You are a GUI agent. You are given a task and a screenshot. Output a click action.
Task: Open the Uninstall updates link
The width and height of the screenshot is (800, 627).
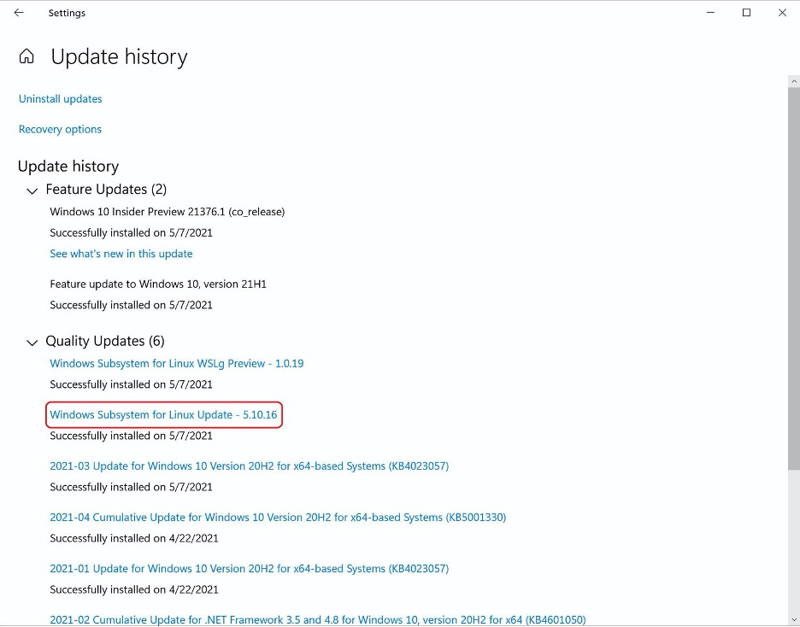click(60, 99)
